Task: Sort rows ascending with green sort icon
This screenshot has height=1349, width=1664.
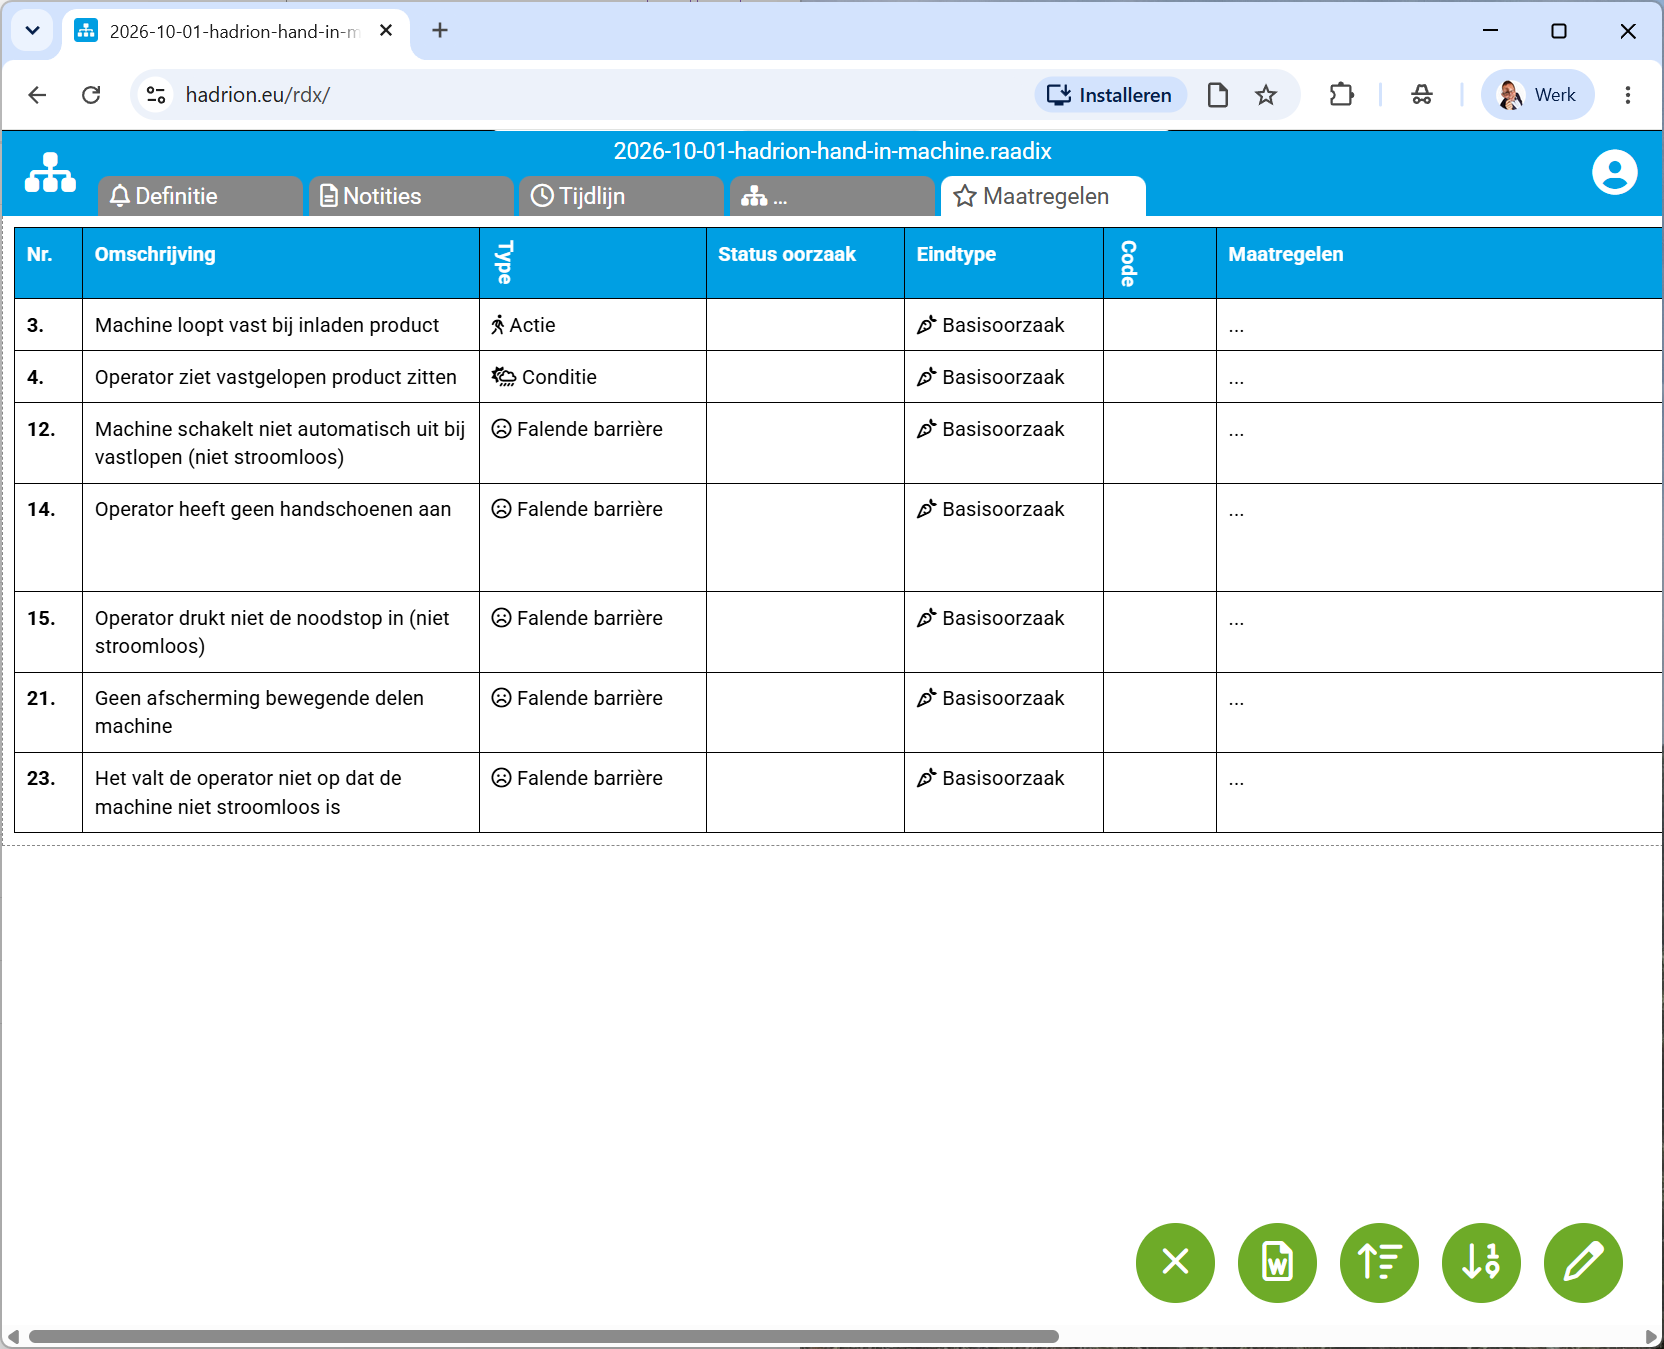Action: point(1379,1263)
